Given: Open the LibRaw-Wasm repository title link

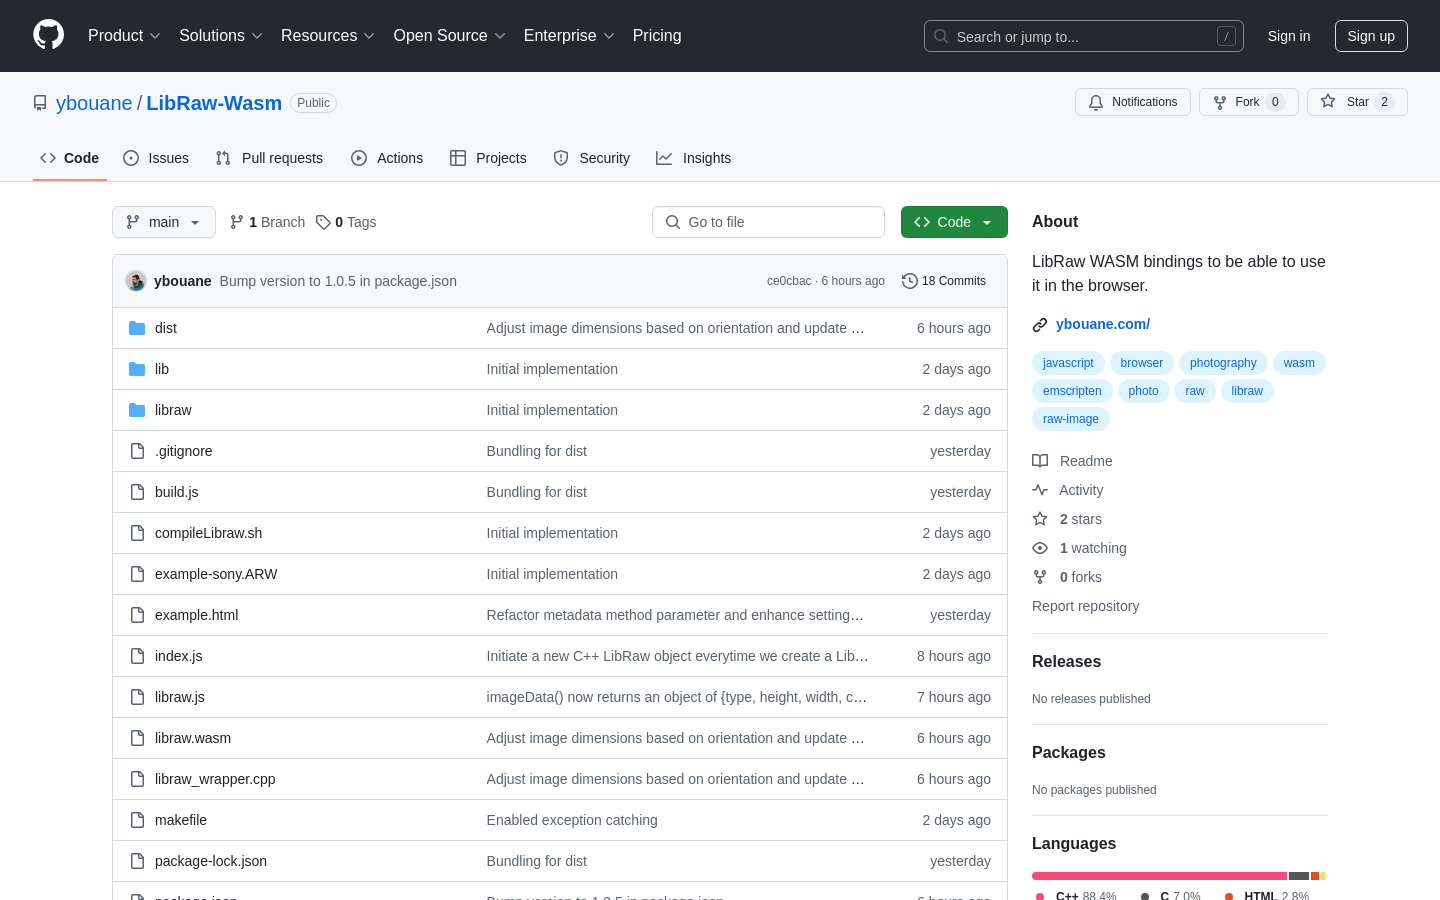Looking at the screenshot, I should tap(214, 103).
